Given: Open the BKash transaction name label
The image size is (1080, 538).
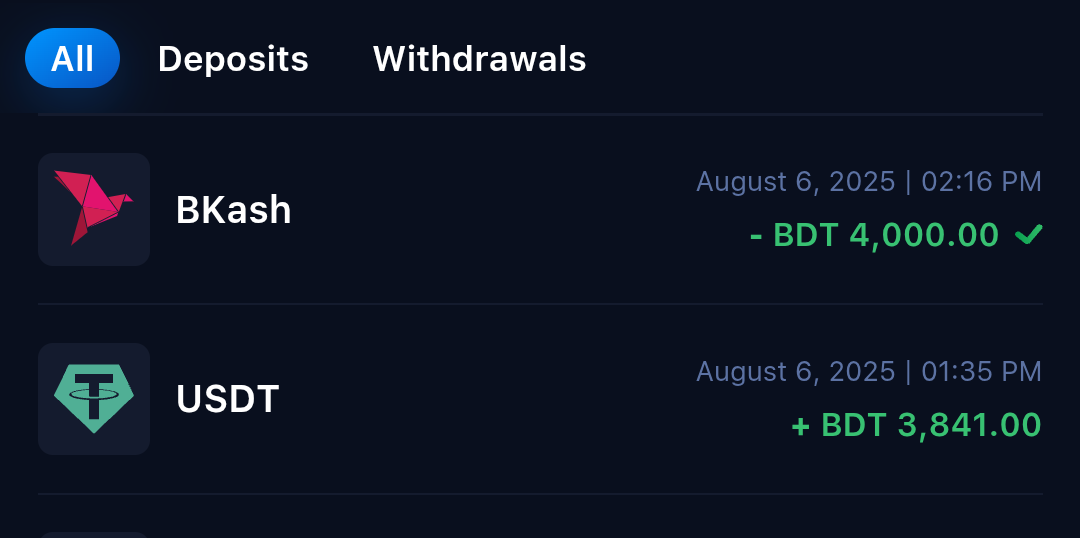Looking at the screenshot, I should tap(233, 210).
